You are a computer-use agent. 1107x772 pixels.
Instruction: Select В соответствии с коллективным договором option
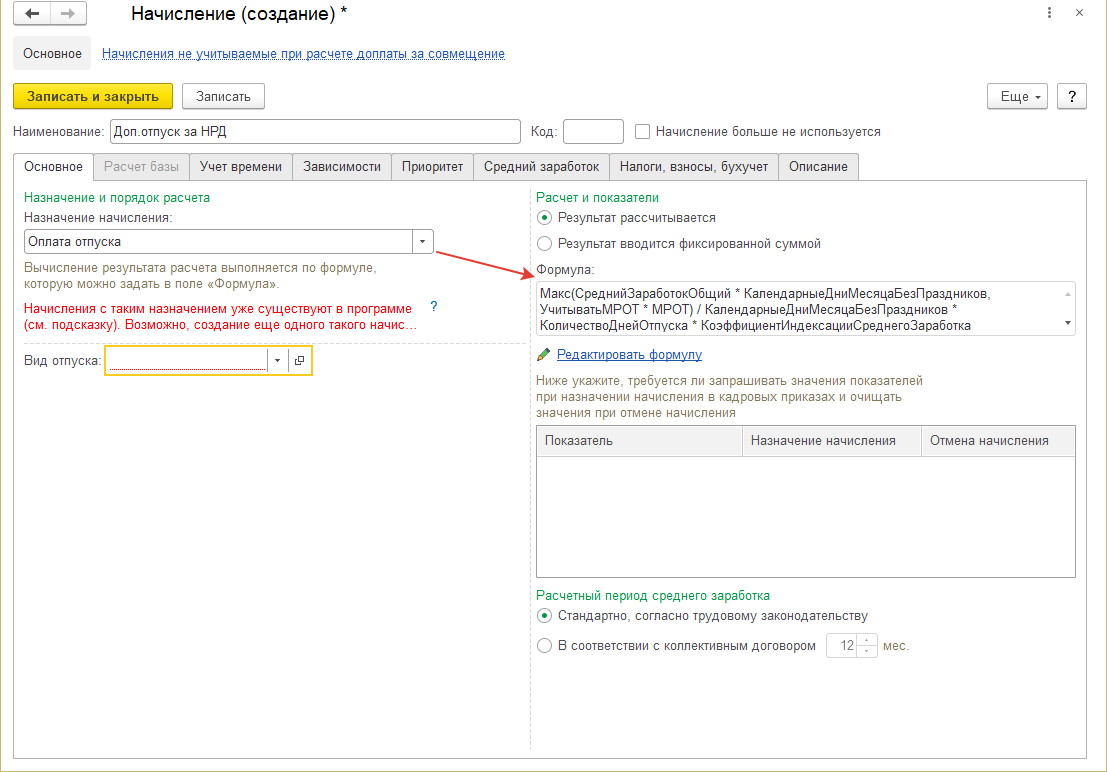click(545, 646)
